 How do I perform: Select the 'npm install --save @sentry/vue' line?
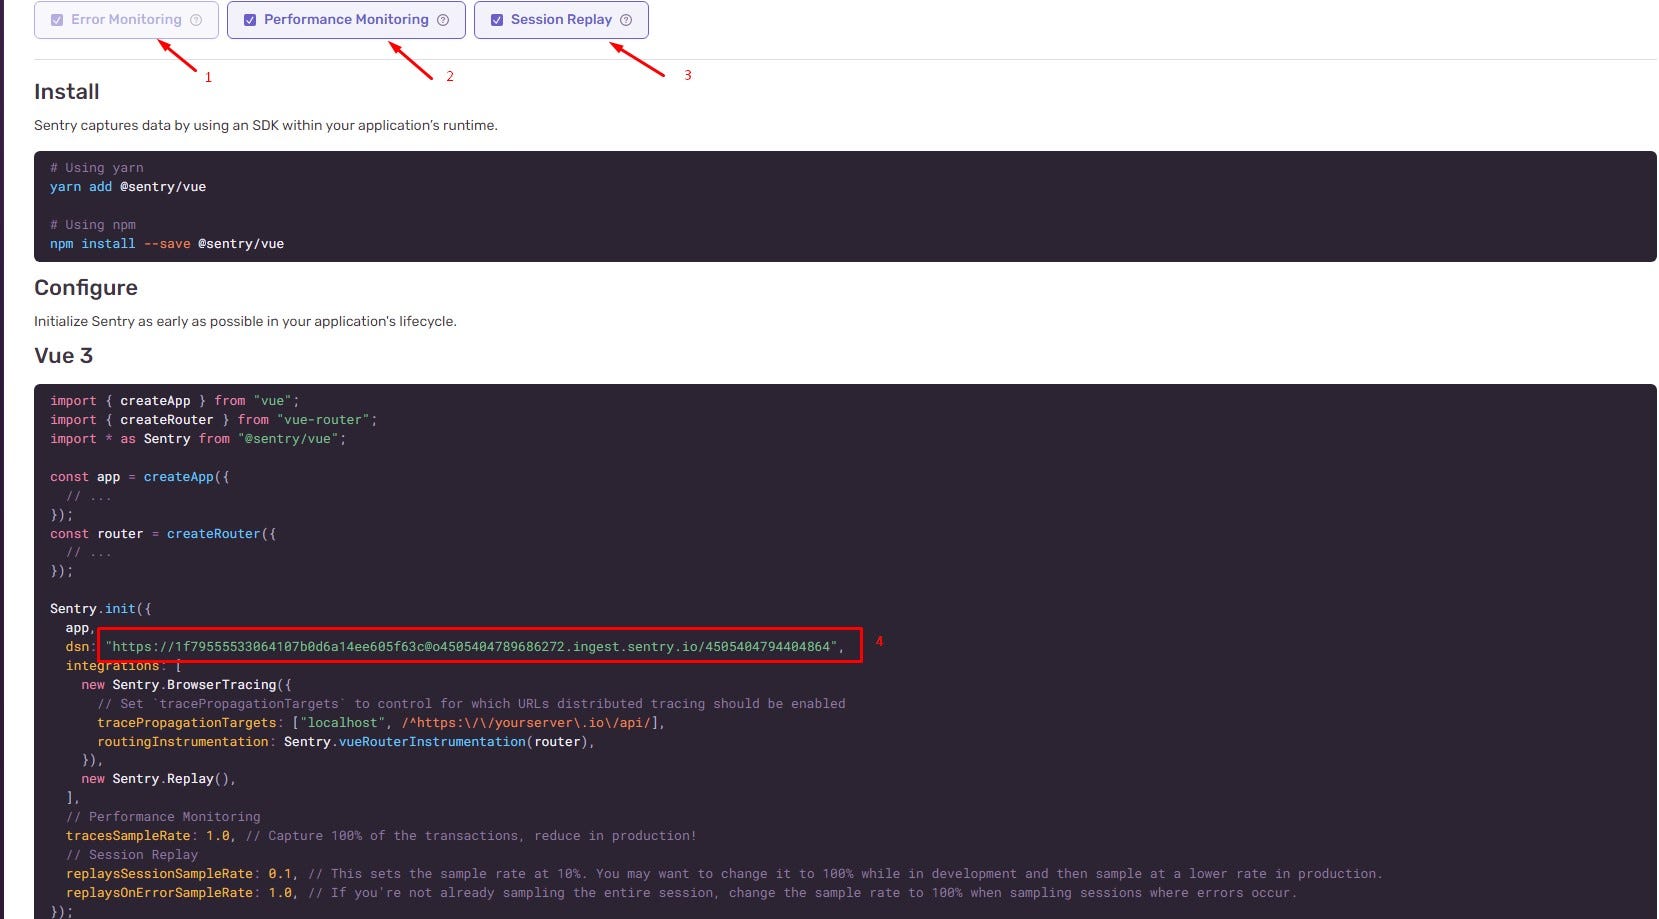point(167,244)
